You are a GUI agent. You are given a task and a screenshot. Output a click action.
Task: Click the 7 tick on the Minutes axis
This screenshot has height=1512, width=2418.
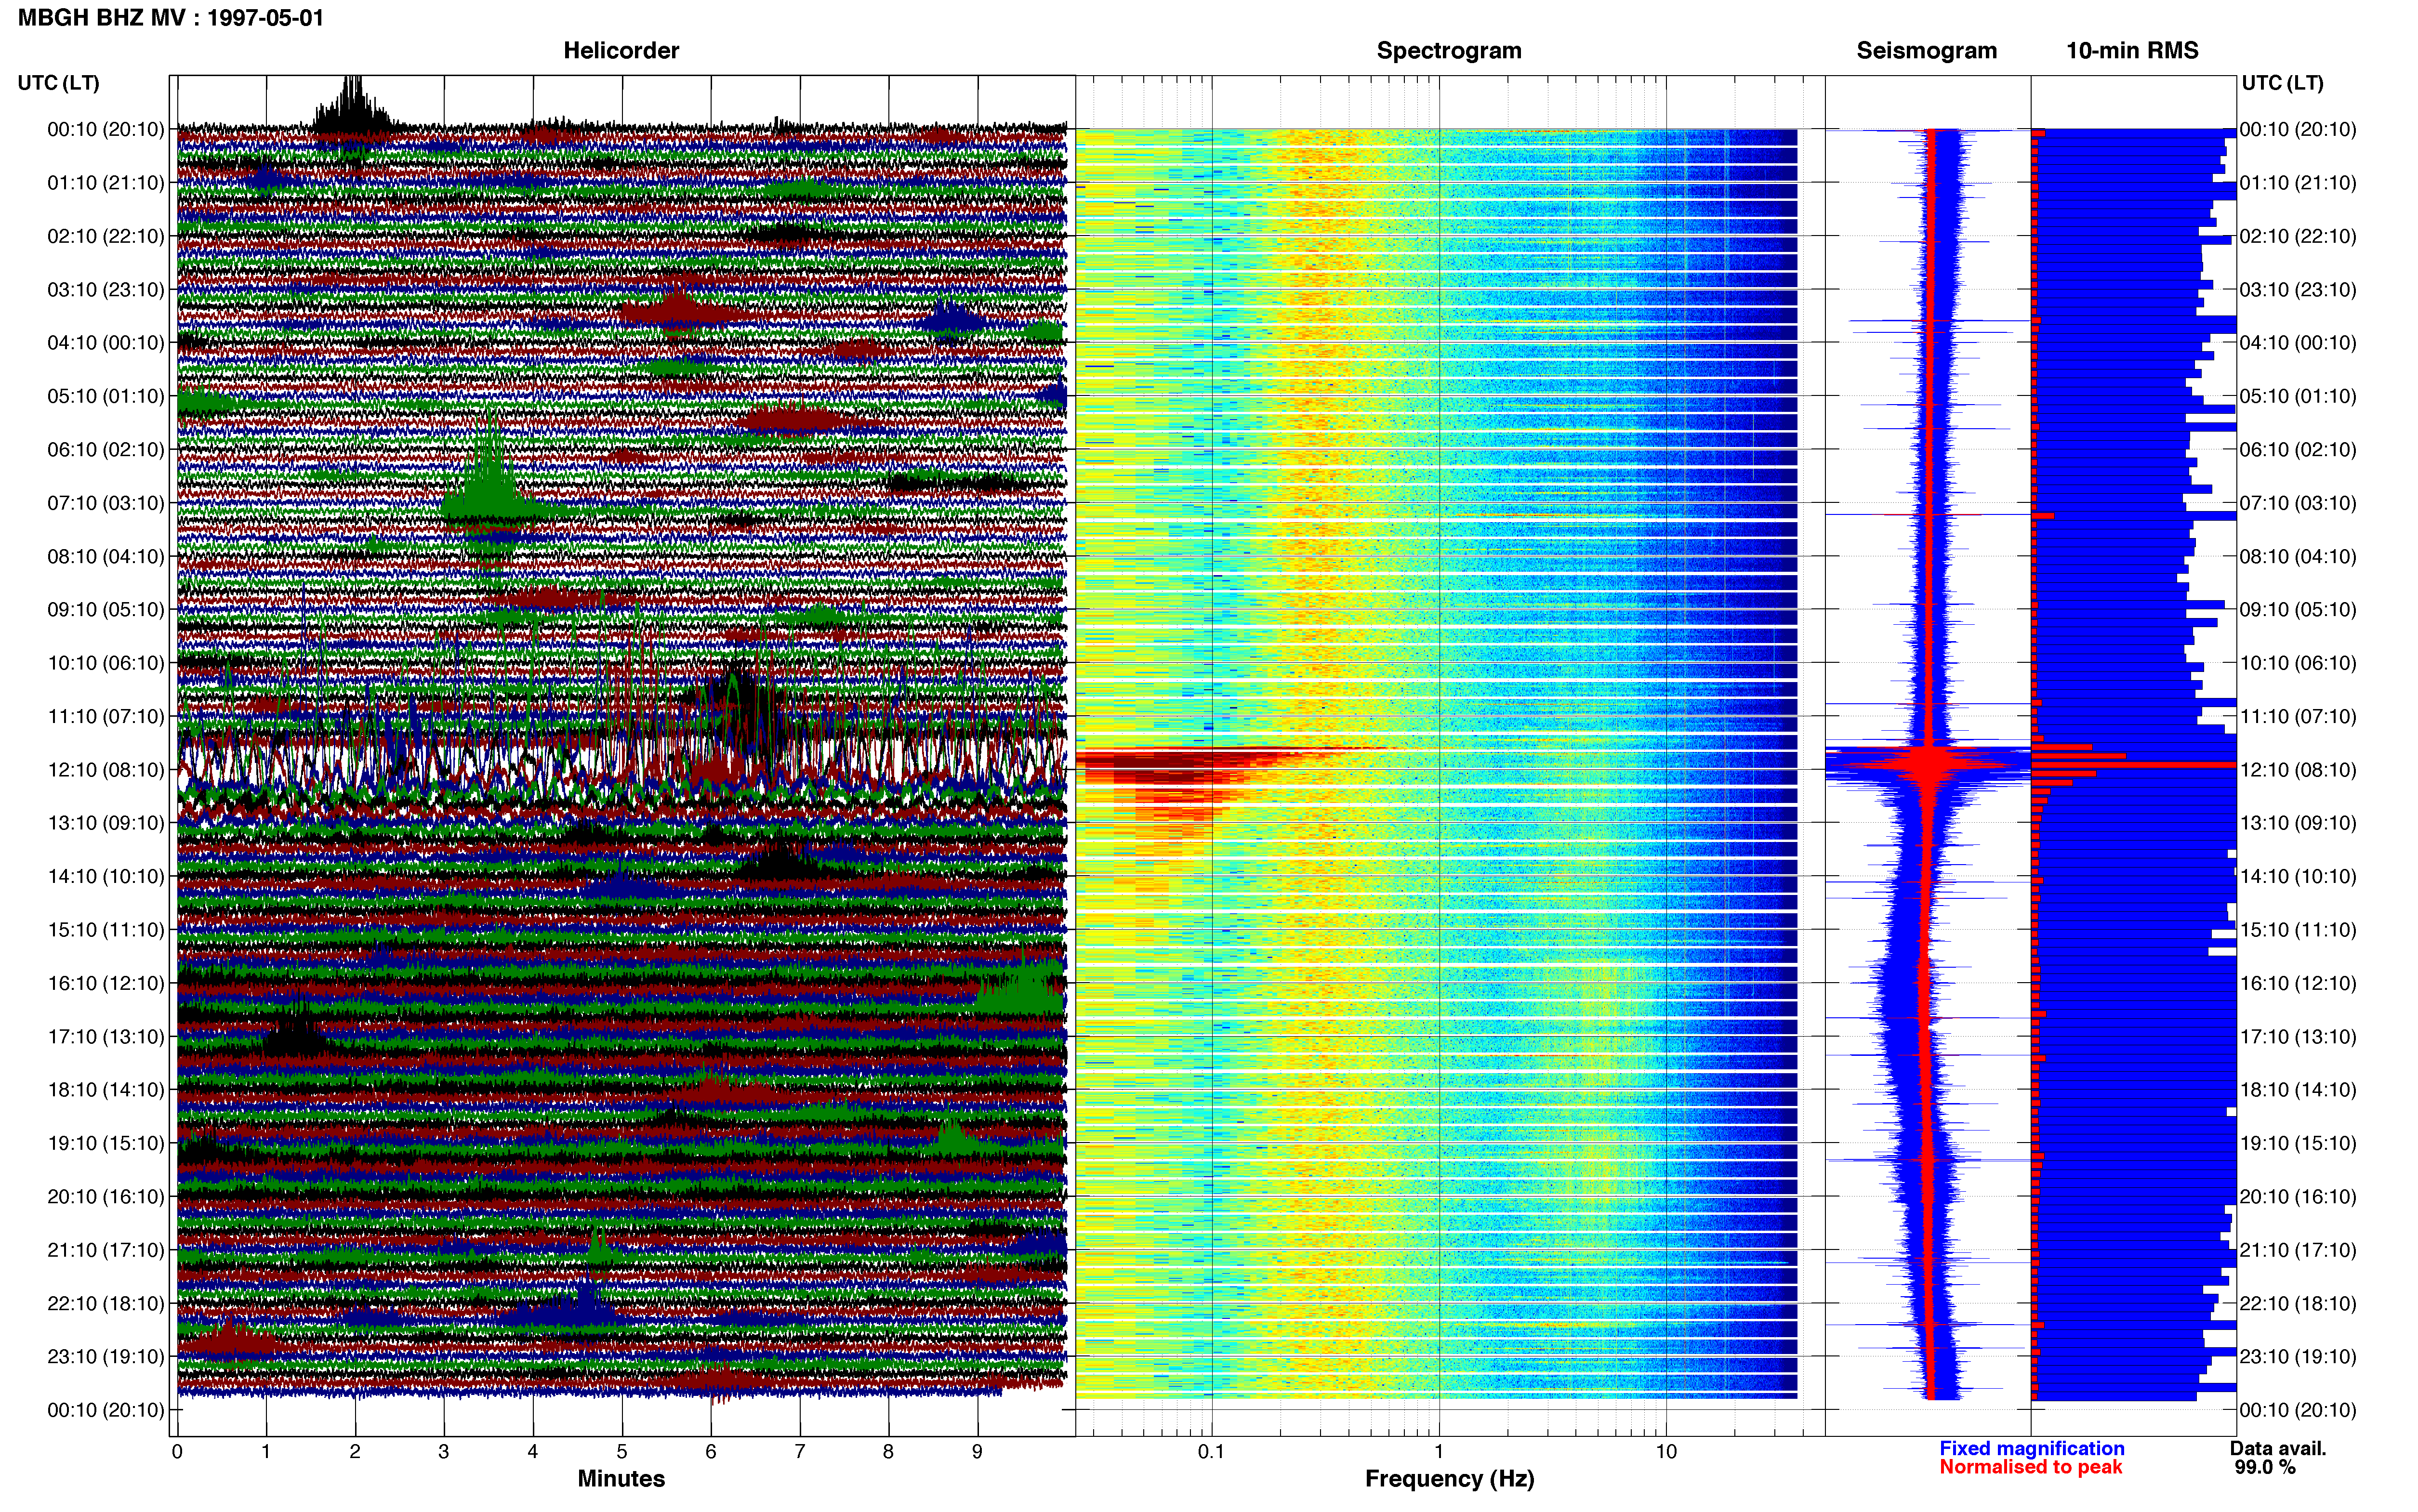click(800, 1452)
